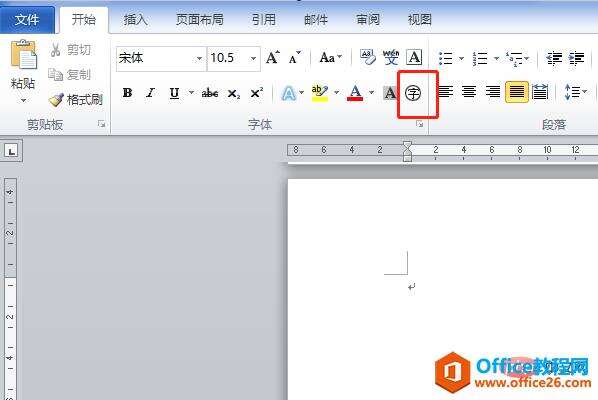Viewport: 598px width, 400px height.
Task: Toggle Superscript formatting
Action: tap(257, 93)
